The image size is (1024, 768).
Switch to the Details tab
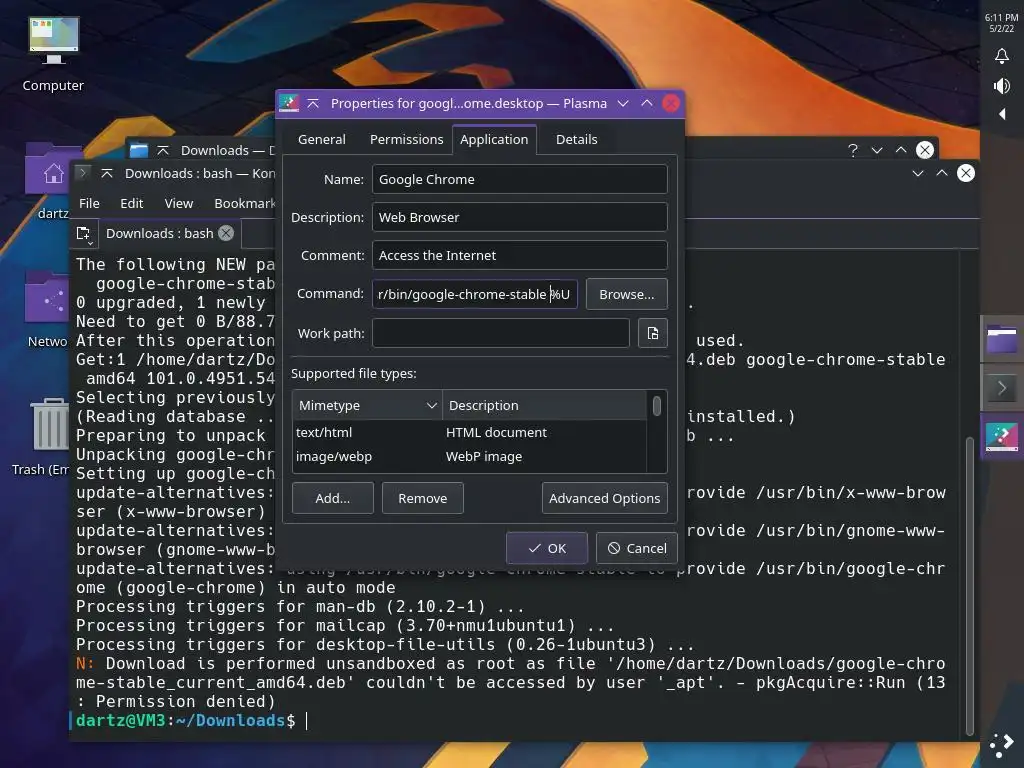pyautogui.click(x=576, y=139)
